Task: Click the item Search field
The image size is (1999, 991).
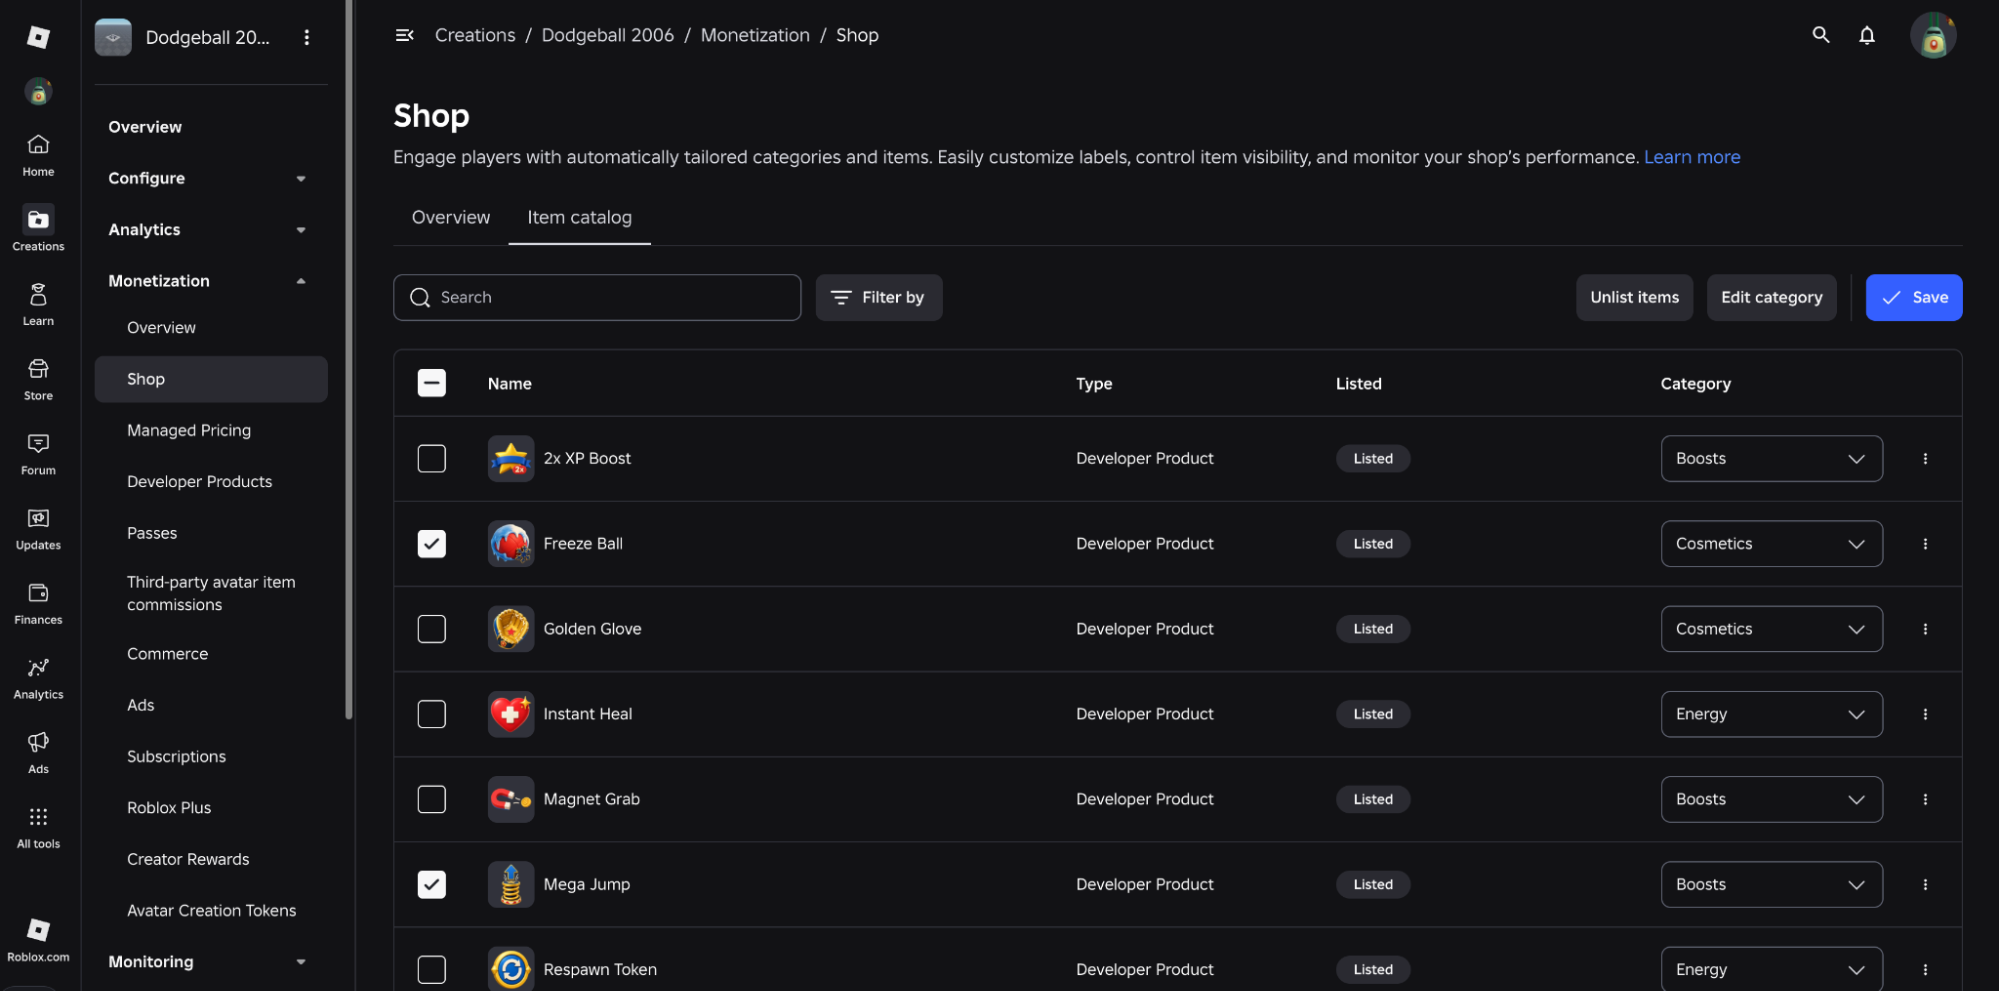Action: point(597,297)
